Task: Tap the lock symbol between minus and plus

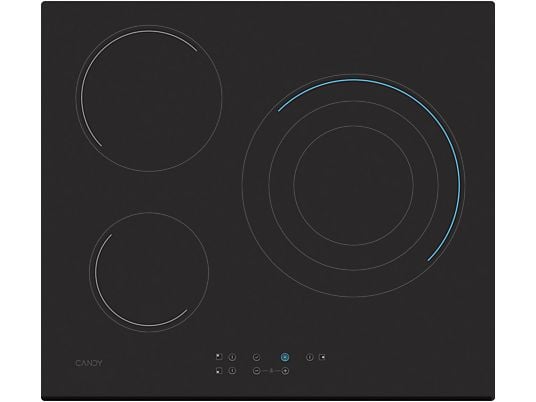Action: [271, 371]
